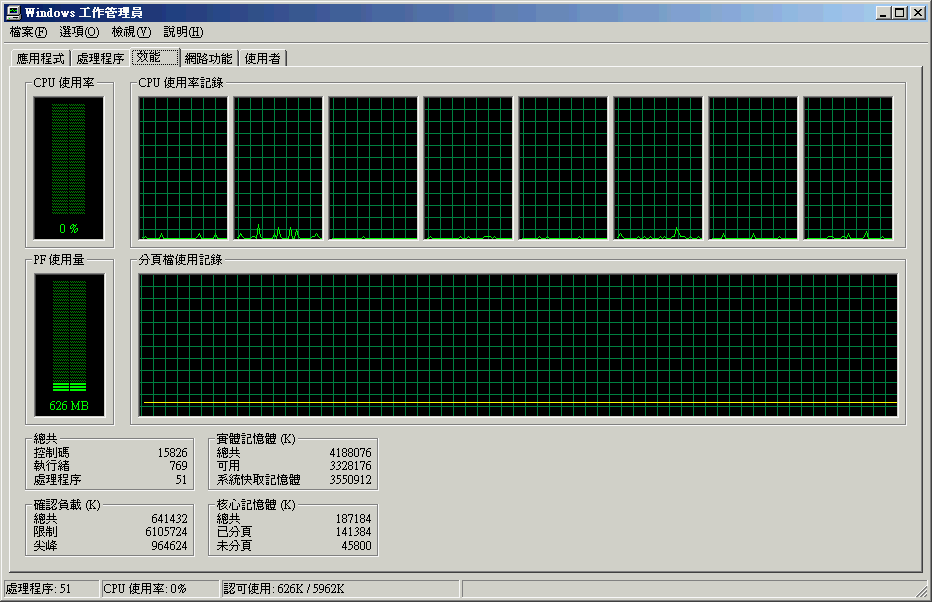Select the 效能 tab
Screen dimensions: 932x602
155,57
